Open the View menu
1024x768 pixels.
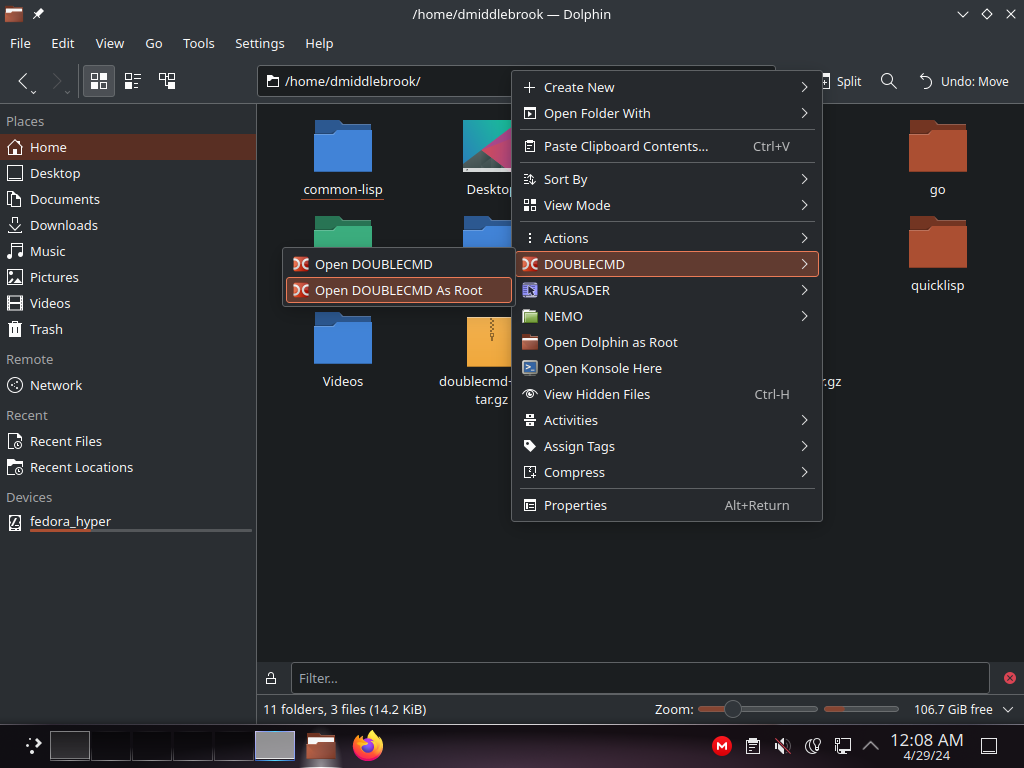[x=110, y=43]
